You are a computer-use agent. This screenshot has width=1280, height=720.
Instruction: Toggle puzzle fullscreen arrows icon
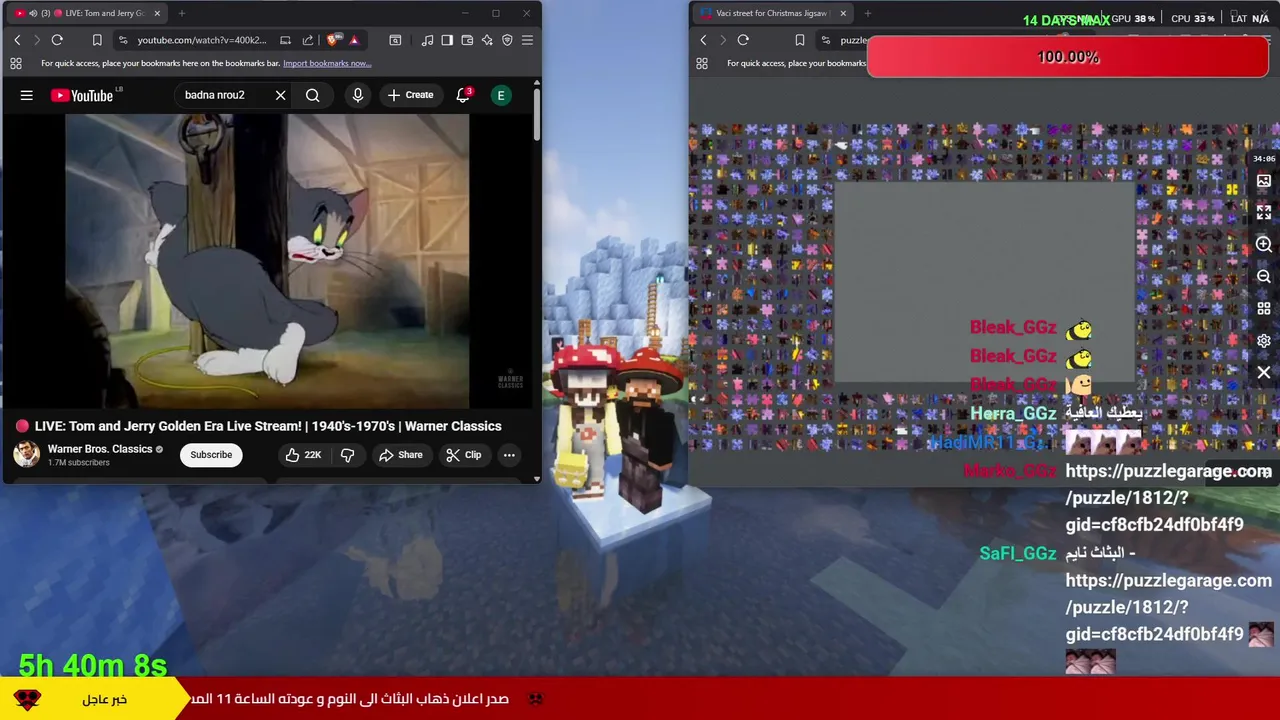(1264, 213)
